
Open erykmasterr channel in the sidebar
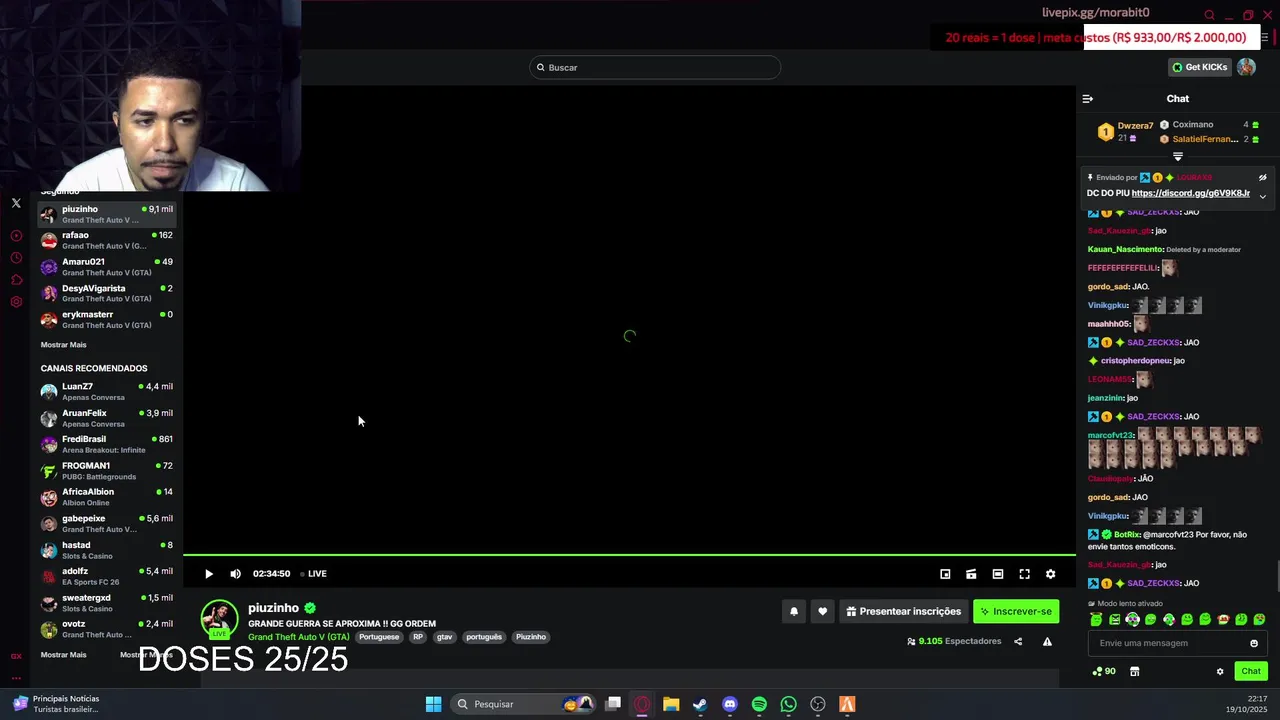[x=107, y=319]
